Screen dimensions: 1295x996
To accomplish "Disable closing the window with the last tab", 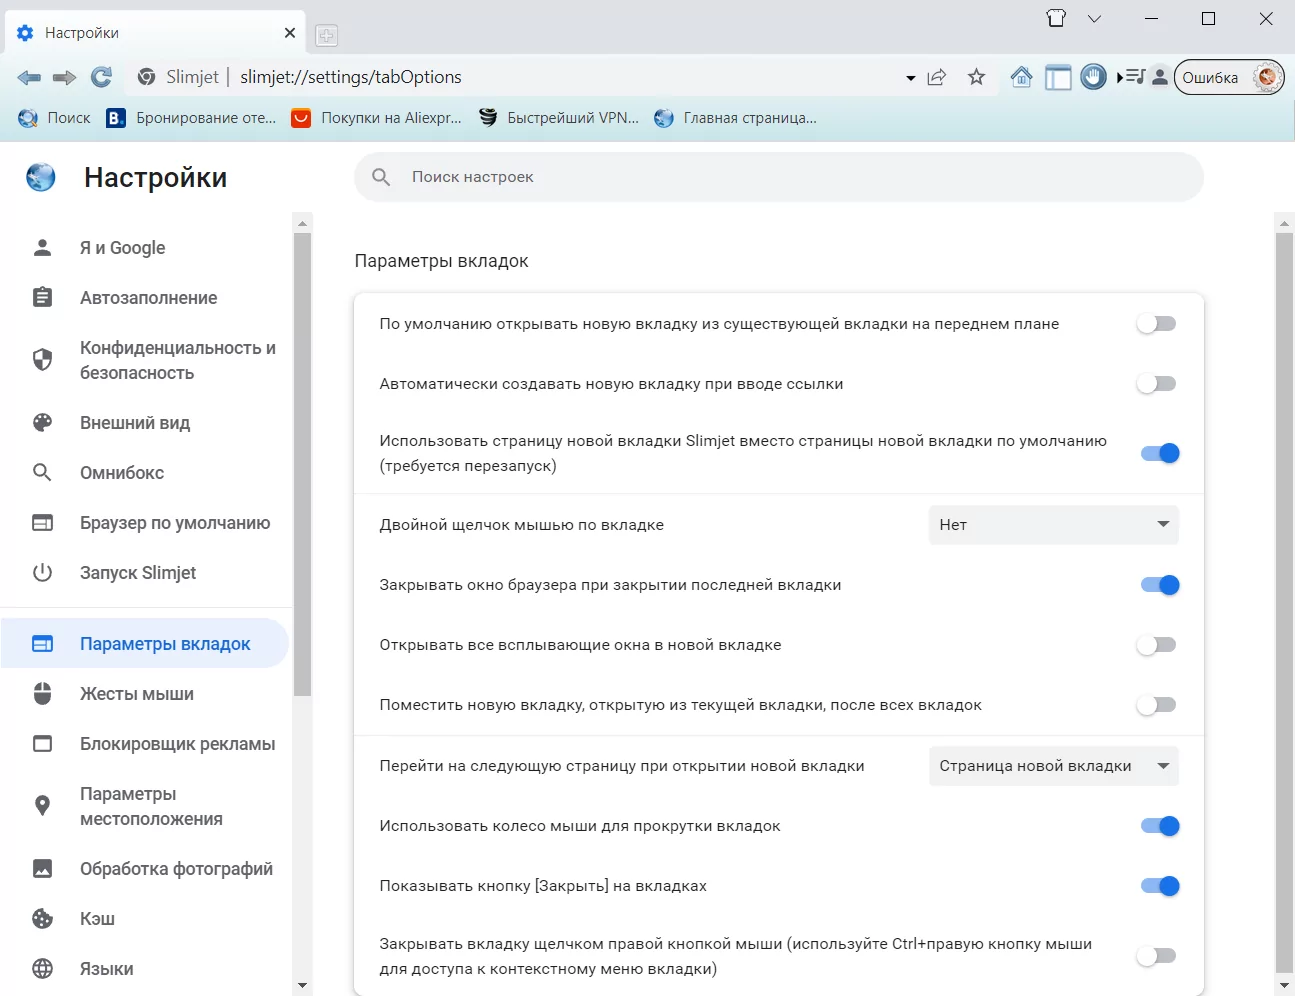I will pyautogui.click(x=1160, y=585).
